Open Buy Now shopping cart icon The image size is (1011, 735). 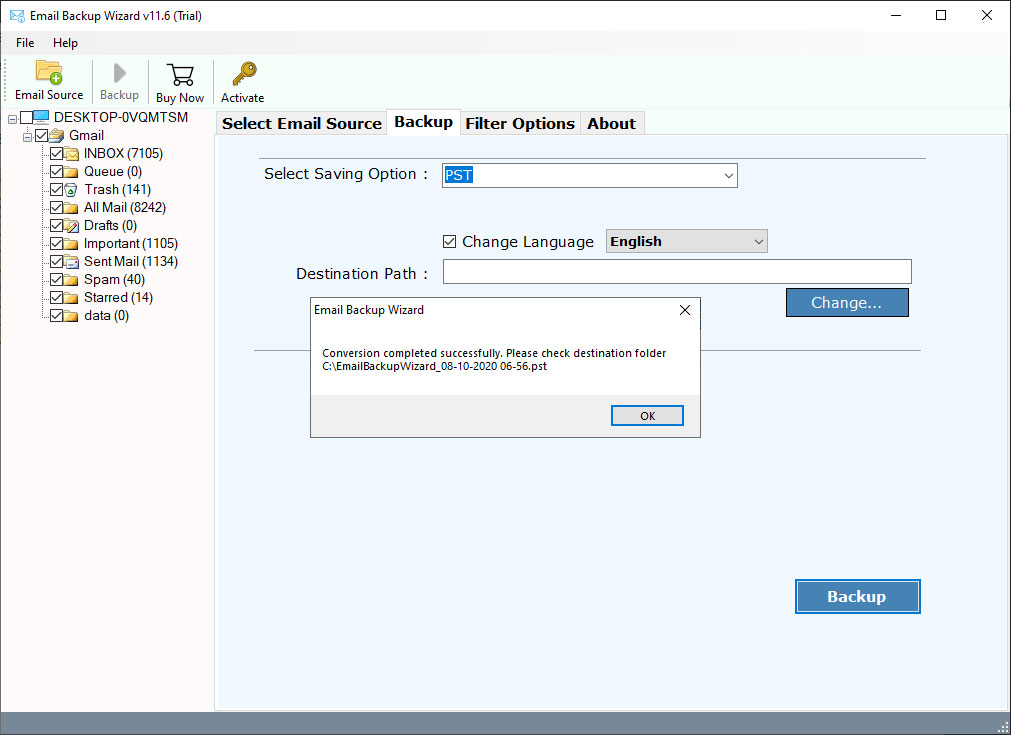coord(180,74)
